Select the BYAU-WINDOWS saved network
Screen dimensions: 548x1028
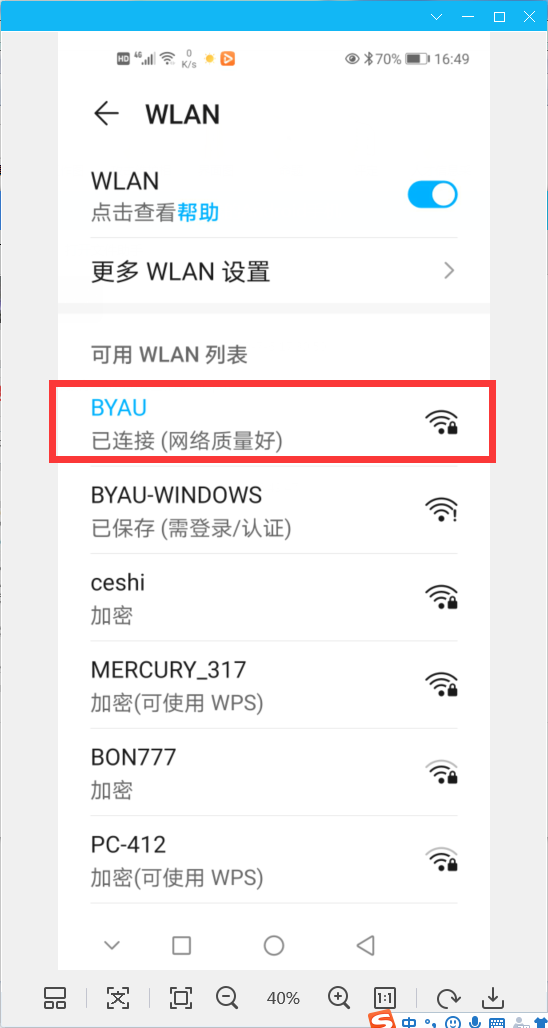273,510
